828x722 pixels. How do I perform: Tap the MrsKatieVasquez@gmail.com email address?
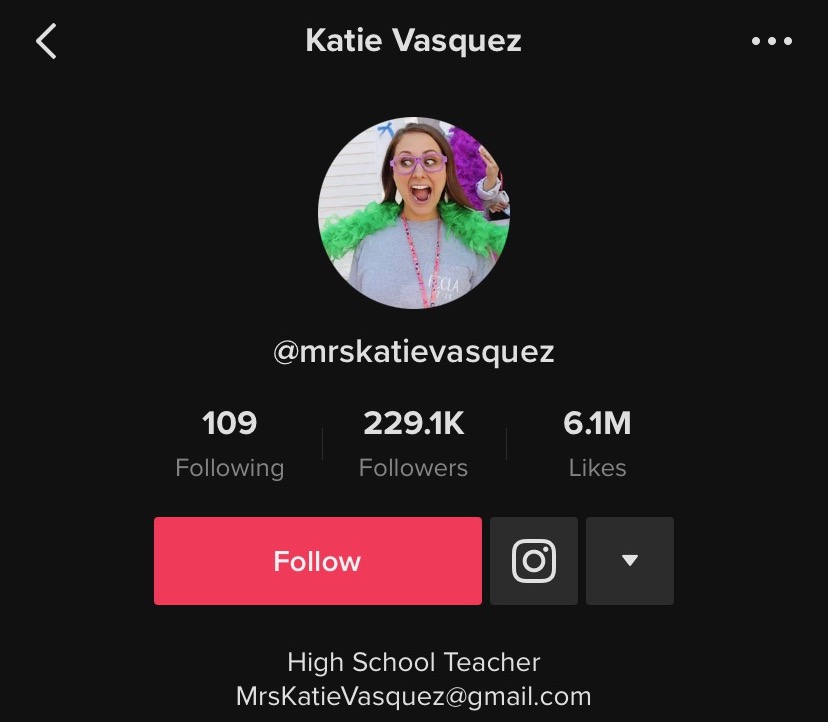[413, 696]
